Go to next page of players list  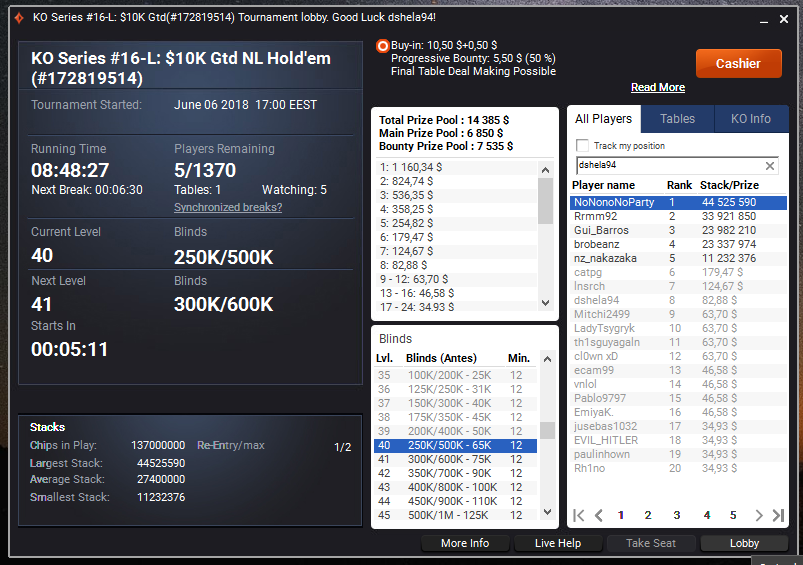click(758, 515)
